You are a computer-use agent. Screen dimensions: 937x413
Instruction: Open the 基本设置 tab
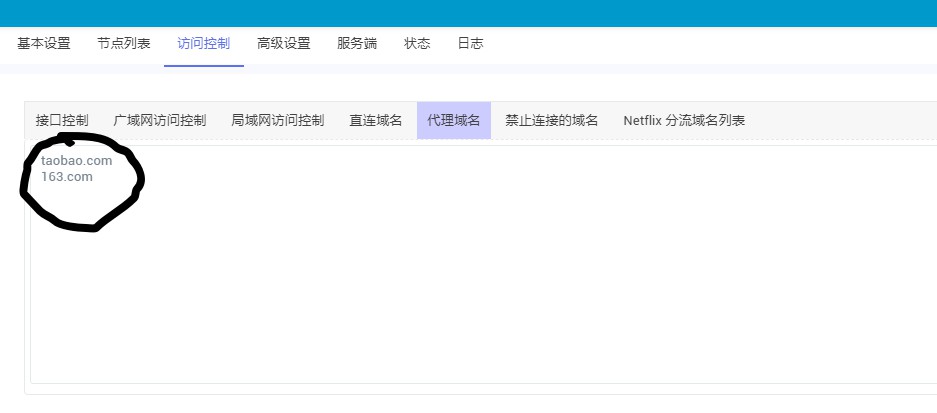coord(44,44)
